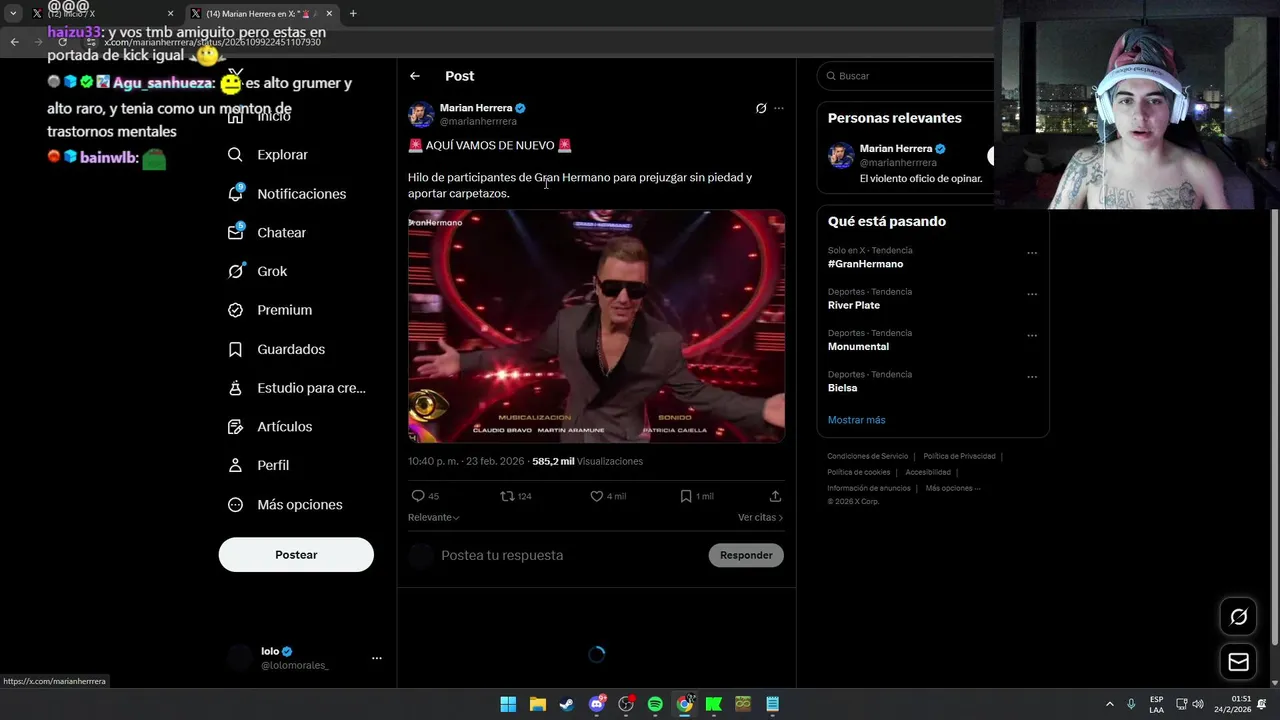Screen dimensions: 1280x720
Task: Open Guardados bookmarks
Action: (x=276, y=349)
